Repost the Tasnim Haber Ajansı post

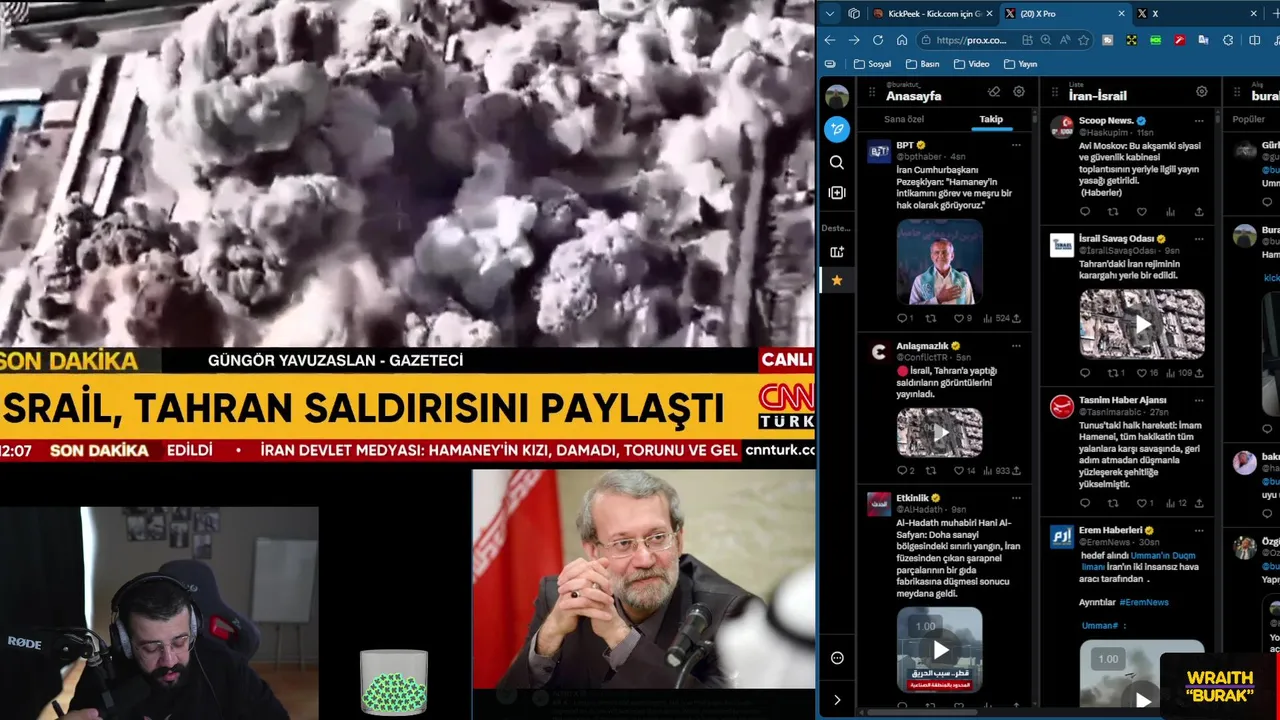point(1113,503)
